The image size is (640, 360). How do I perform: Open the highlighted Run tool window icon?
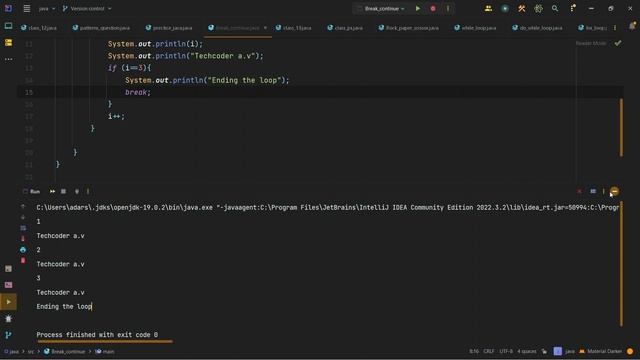(x=8, y=302)
